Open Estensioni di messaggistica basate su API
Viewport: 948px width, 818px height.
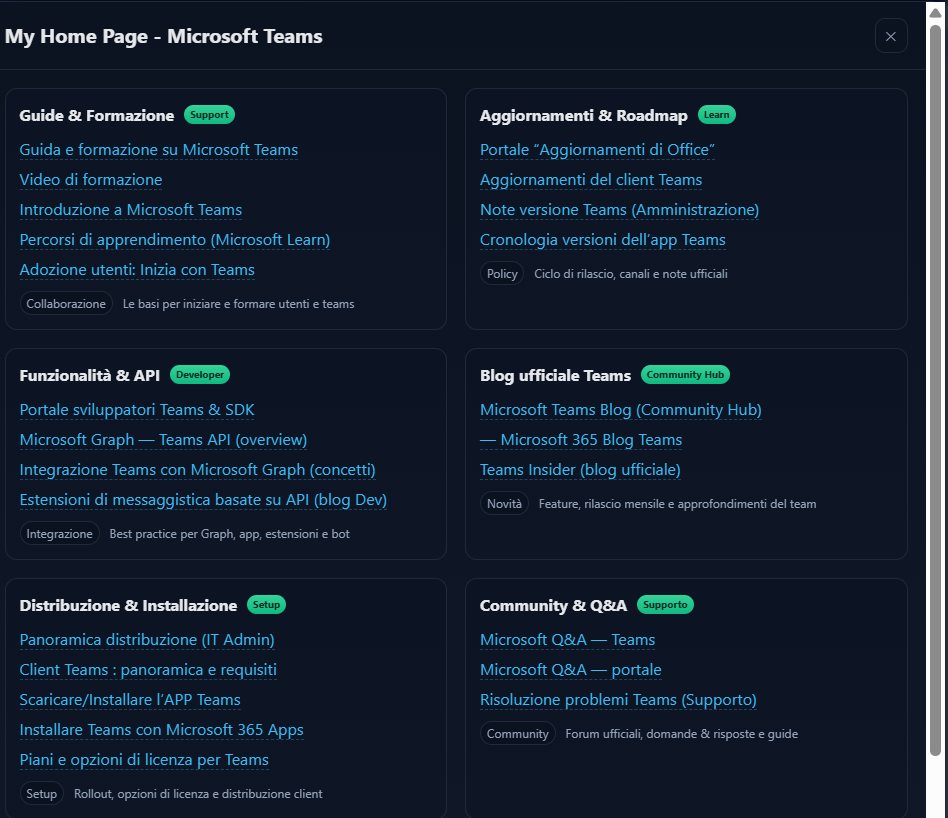point(203,500)
